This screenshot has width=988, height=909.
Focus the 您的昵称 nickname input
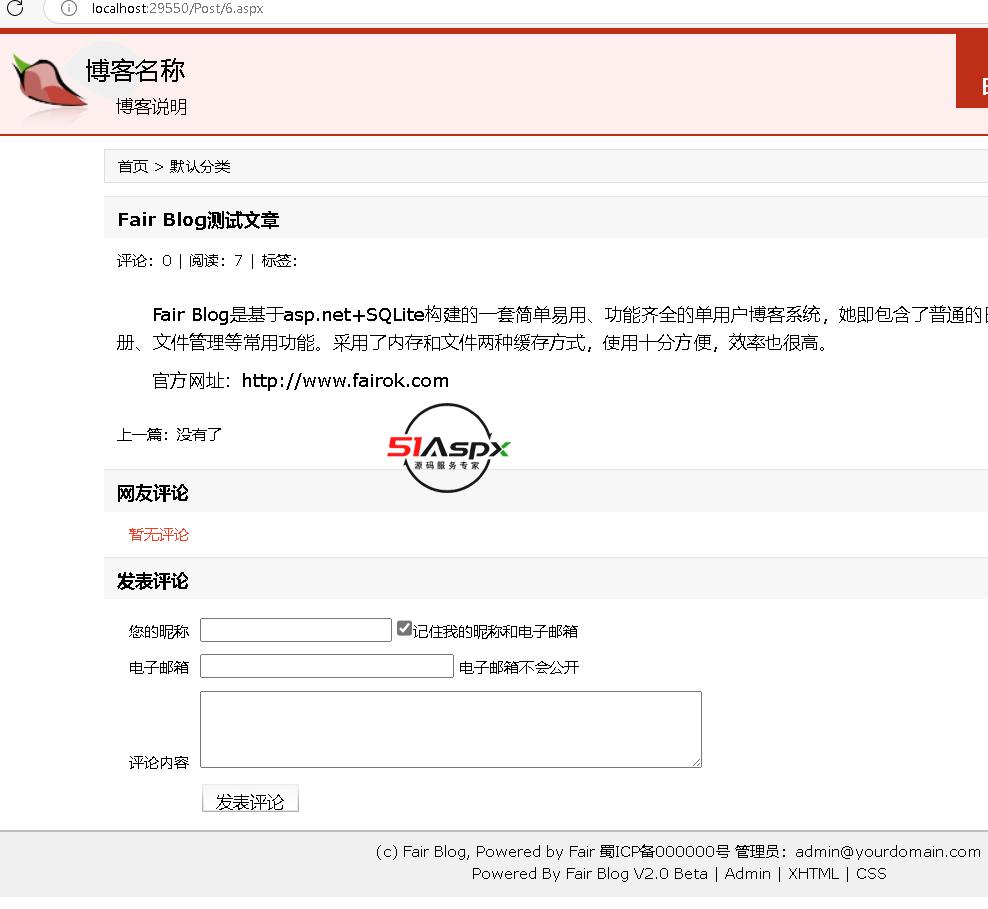click(x=296, y=630)
